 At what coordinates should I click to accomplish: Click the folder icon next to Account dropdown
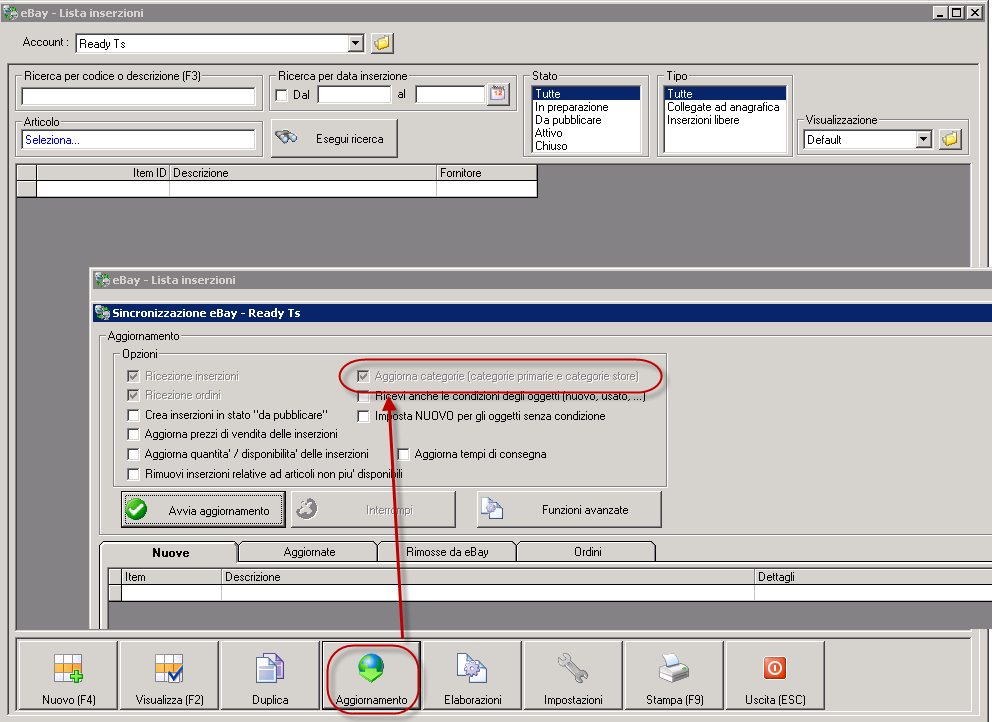tap(382, 43)
